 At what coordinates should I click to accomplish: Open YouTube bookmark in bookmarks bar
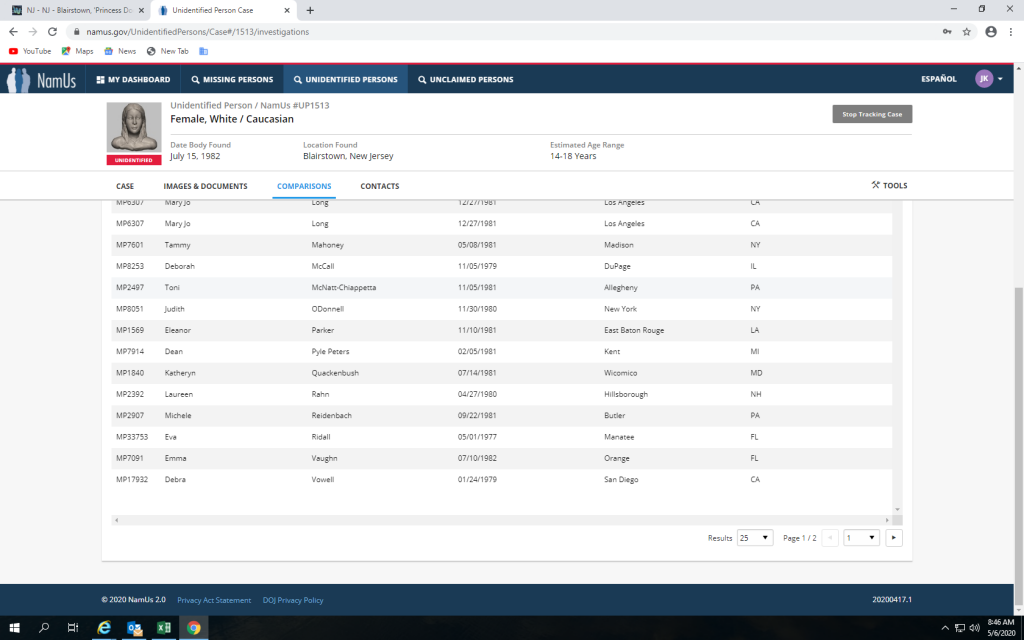point(30,51)
